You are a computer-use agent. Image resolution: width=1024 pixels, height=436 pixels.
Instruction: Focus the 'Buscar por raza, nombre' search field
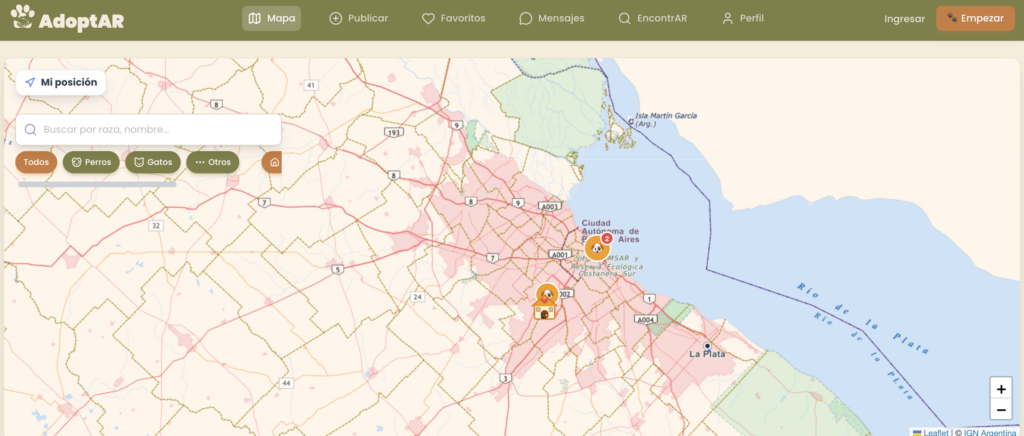point(155,130)
